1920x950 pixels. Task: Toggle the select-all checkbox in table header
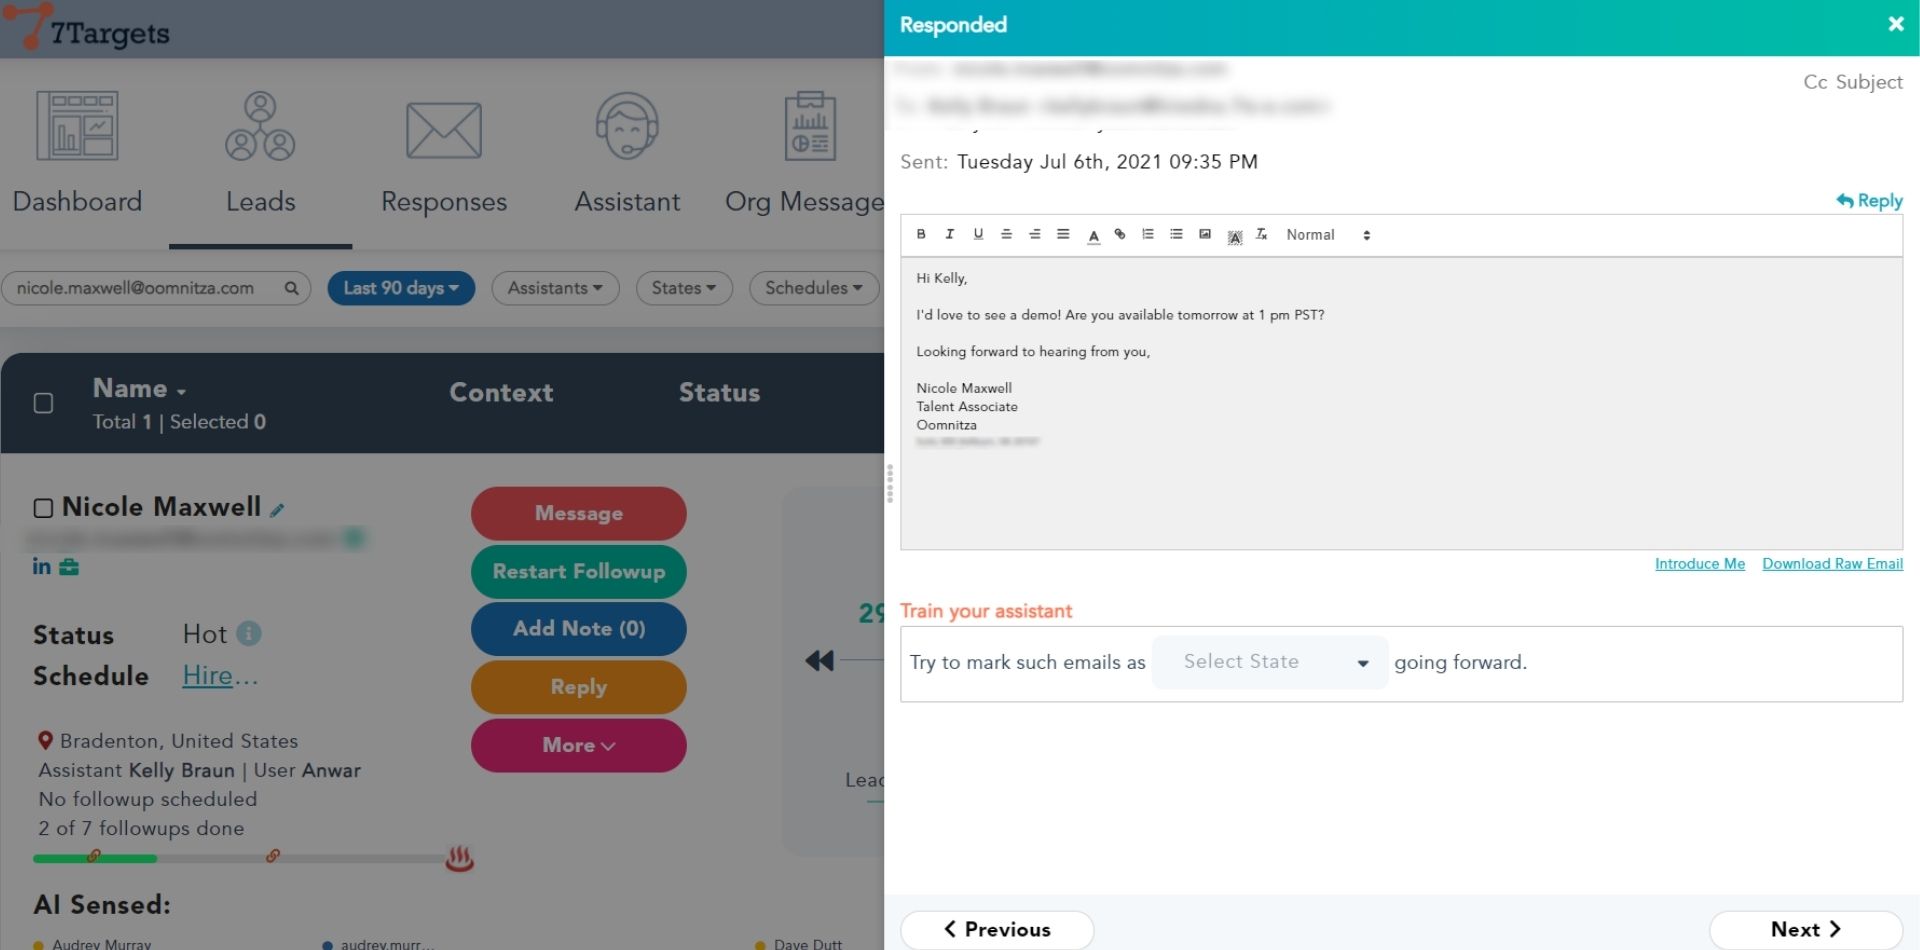click(x=43, y=403)
